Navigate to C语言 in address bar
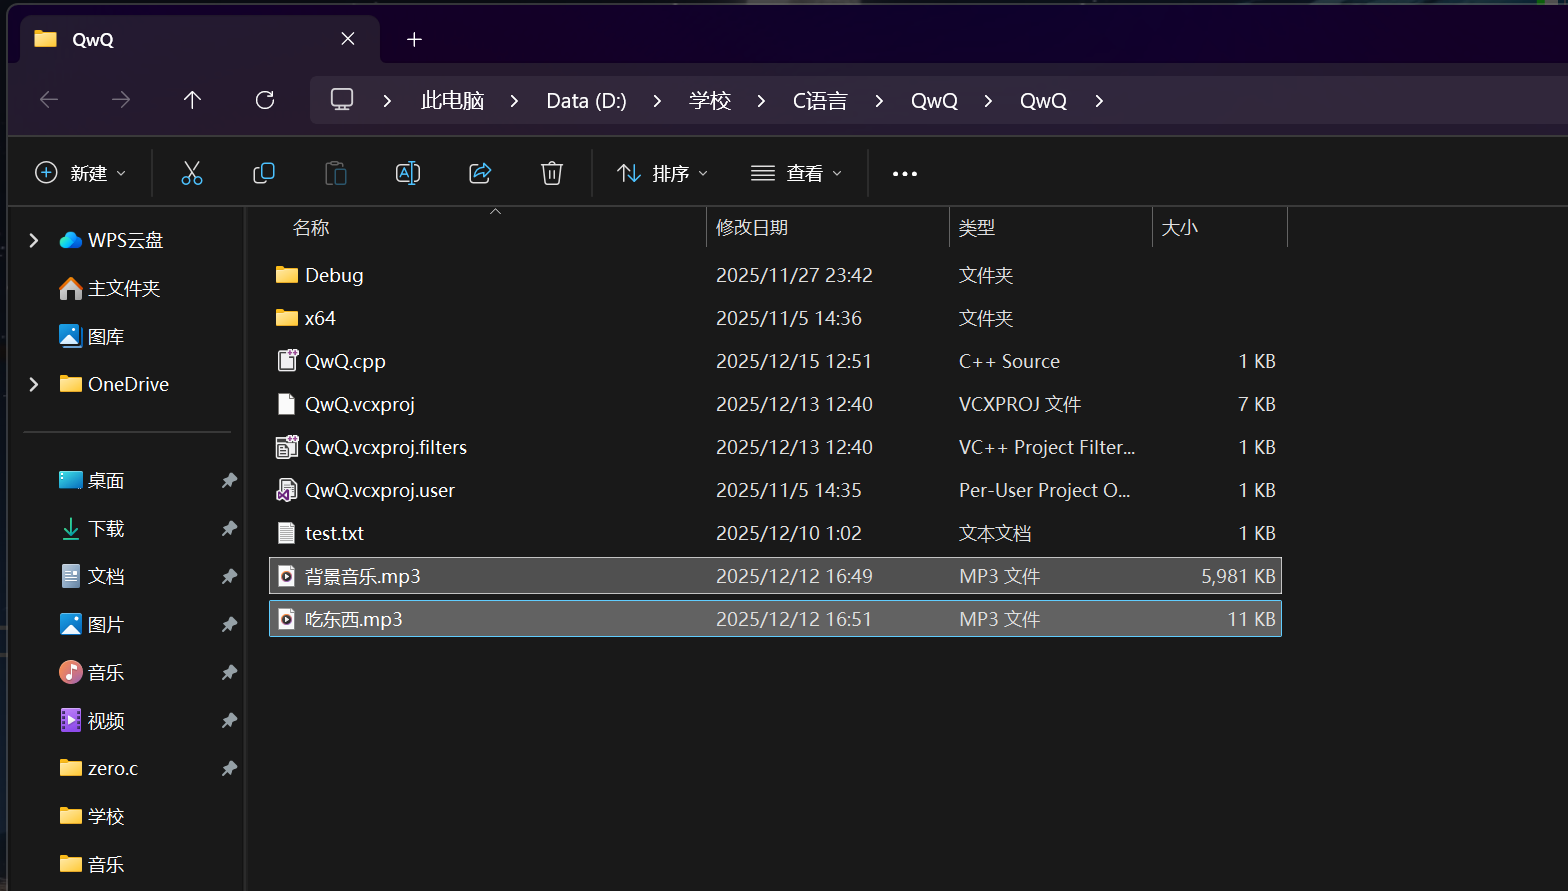 click(x=820, y=101)
